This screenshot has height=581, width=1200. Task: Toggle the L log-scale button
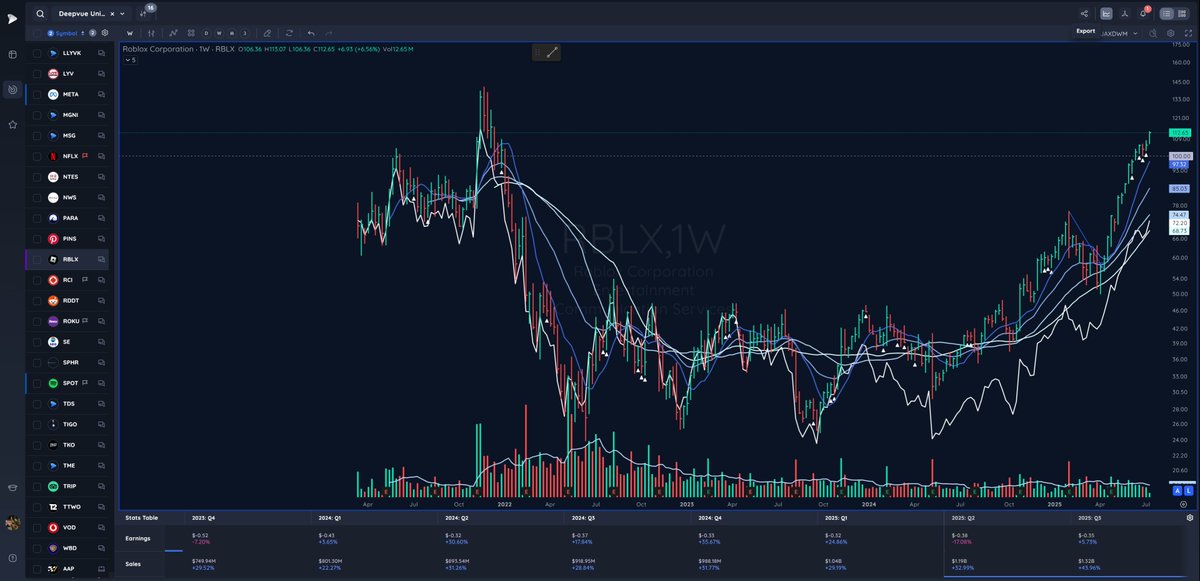[x=1189, y=492]
